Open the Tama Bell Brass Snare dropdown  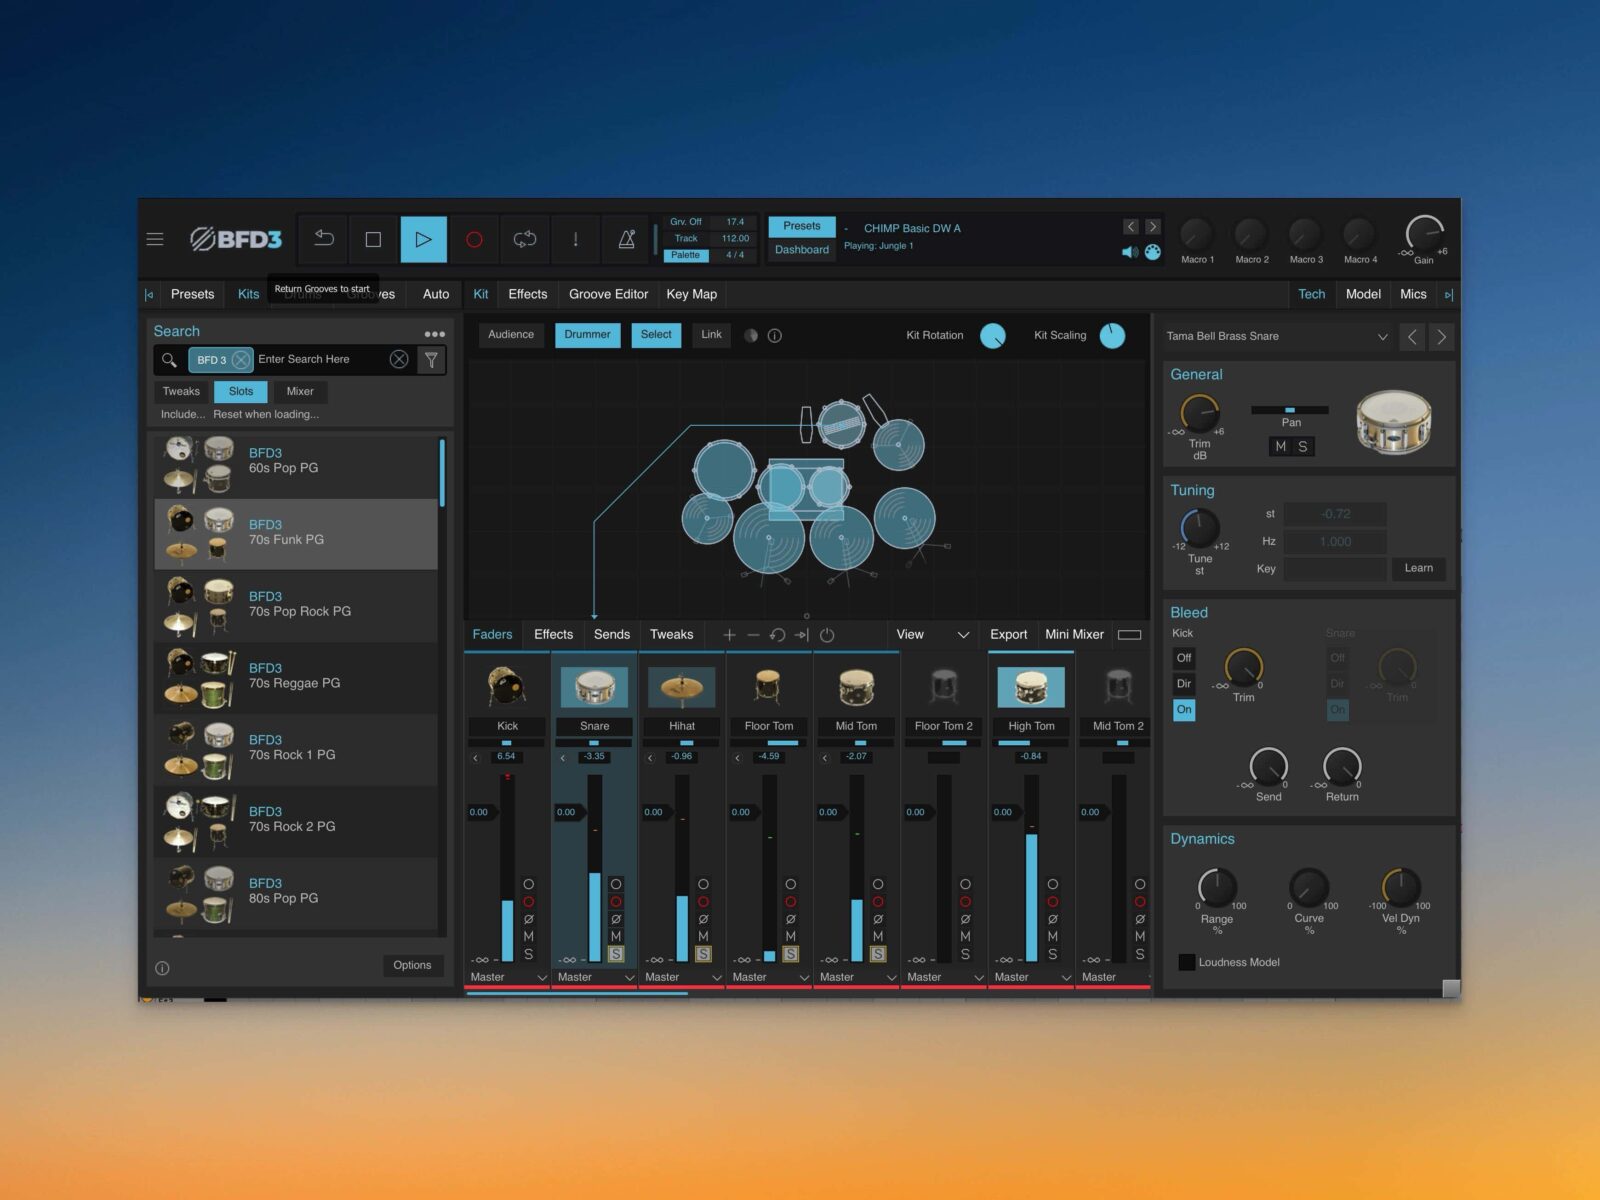click(x=1382, y=337)
